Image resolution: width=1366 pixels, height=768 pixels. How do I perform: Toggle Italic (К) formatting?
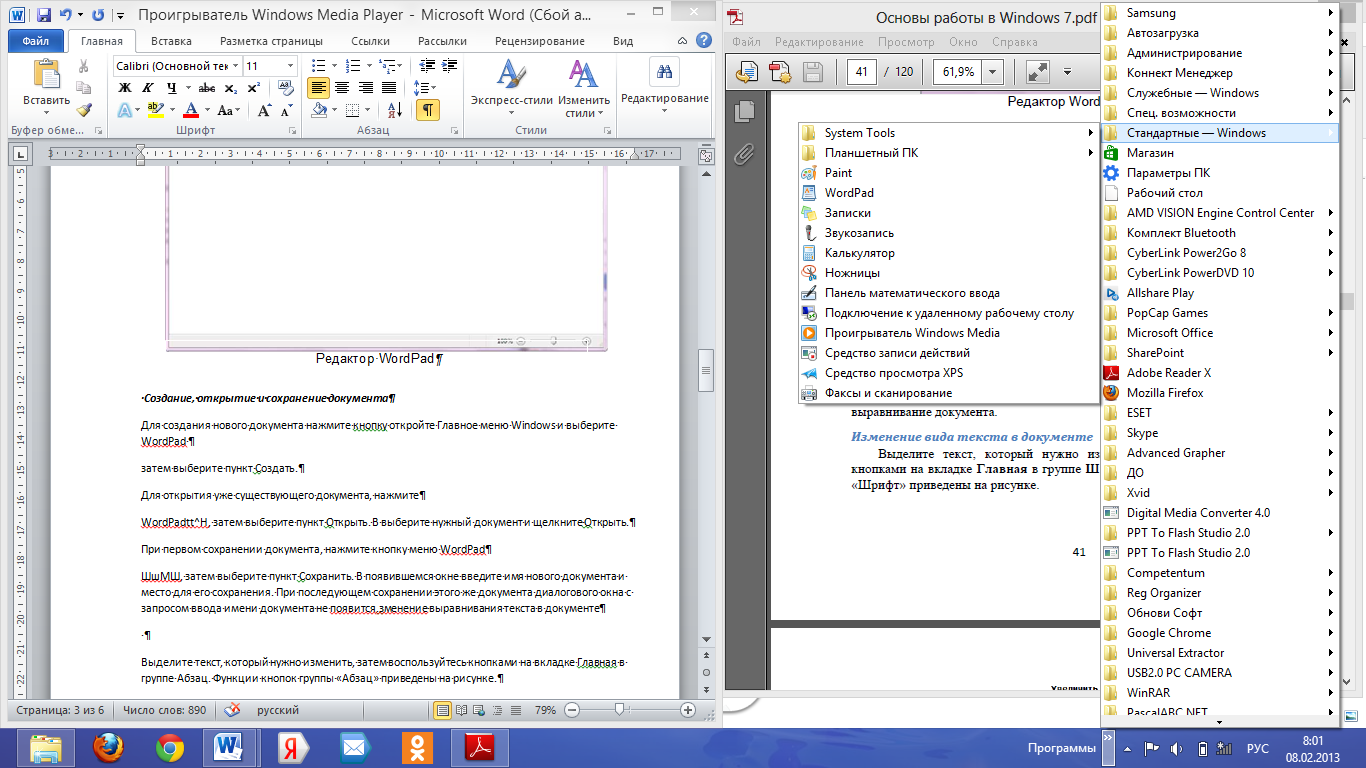(x=146, y=88)
